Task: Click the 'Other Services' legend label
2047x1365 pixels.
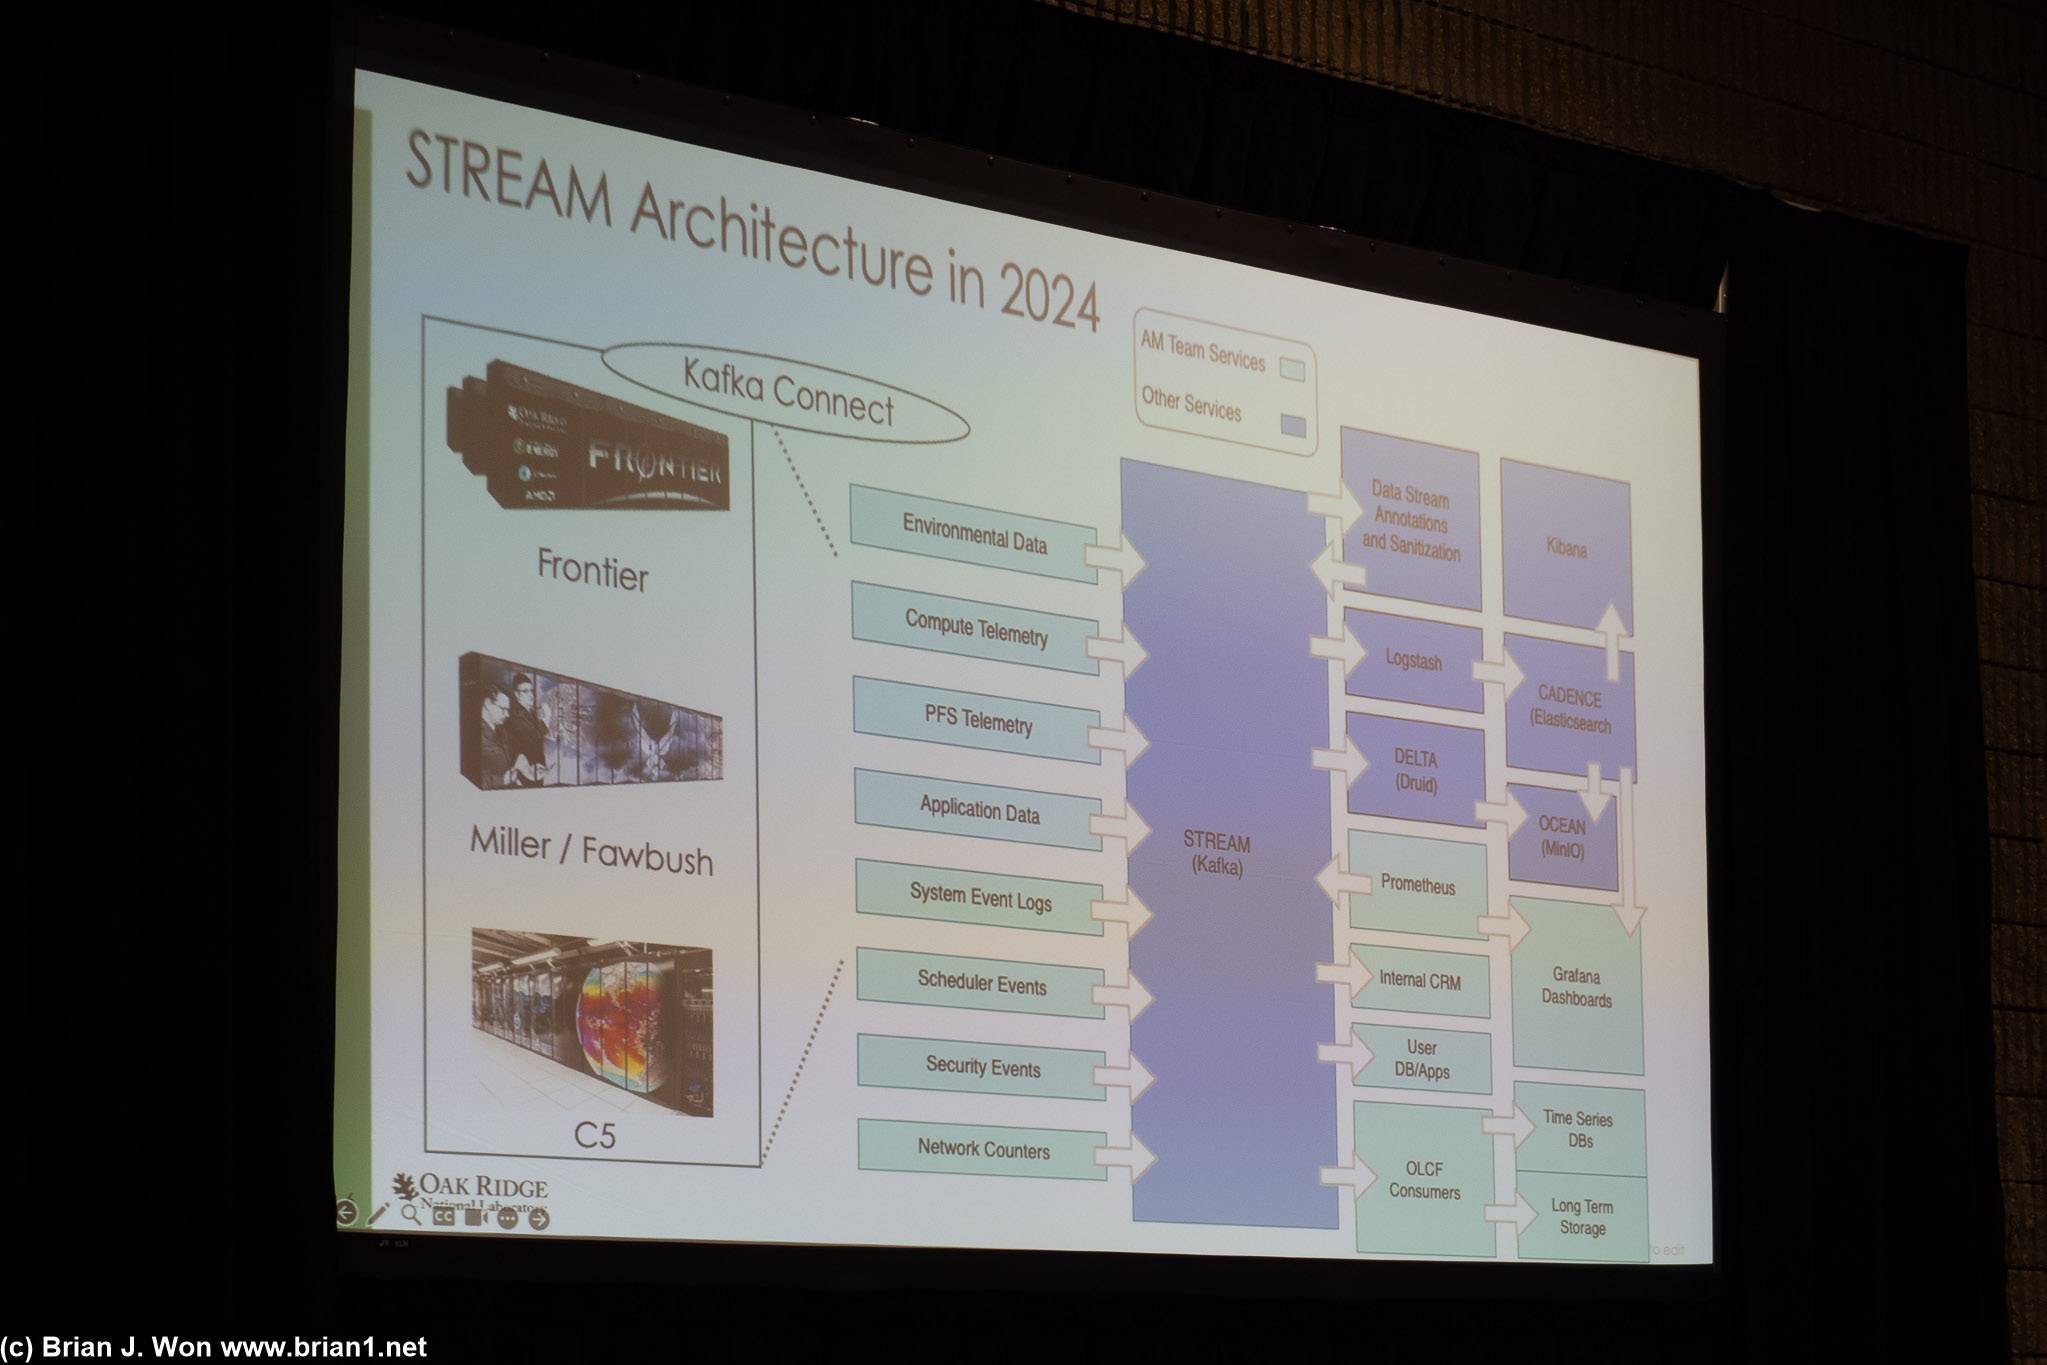Action: click(1192, 404)
